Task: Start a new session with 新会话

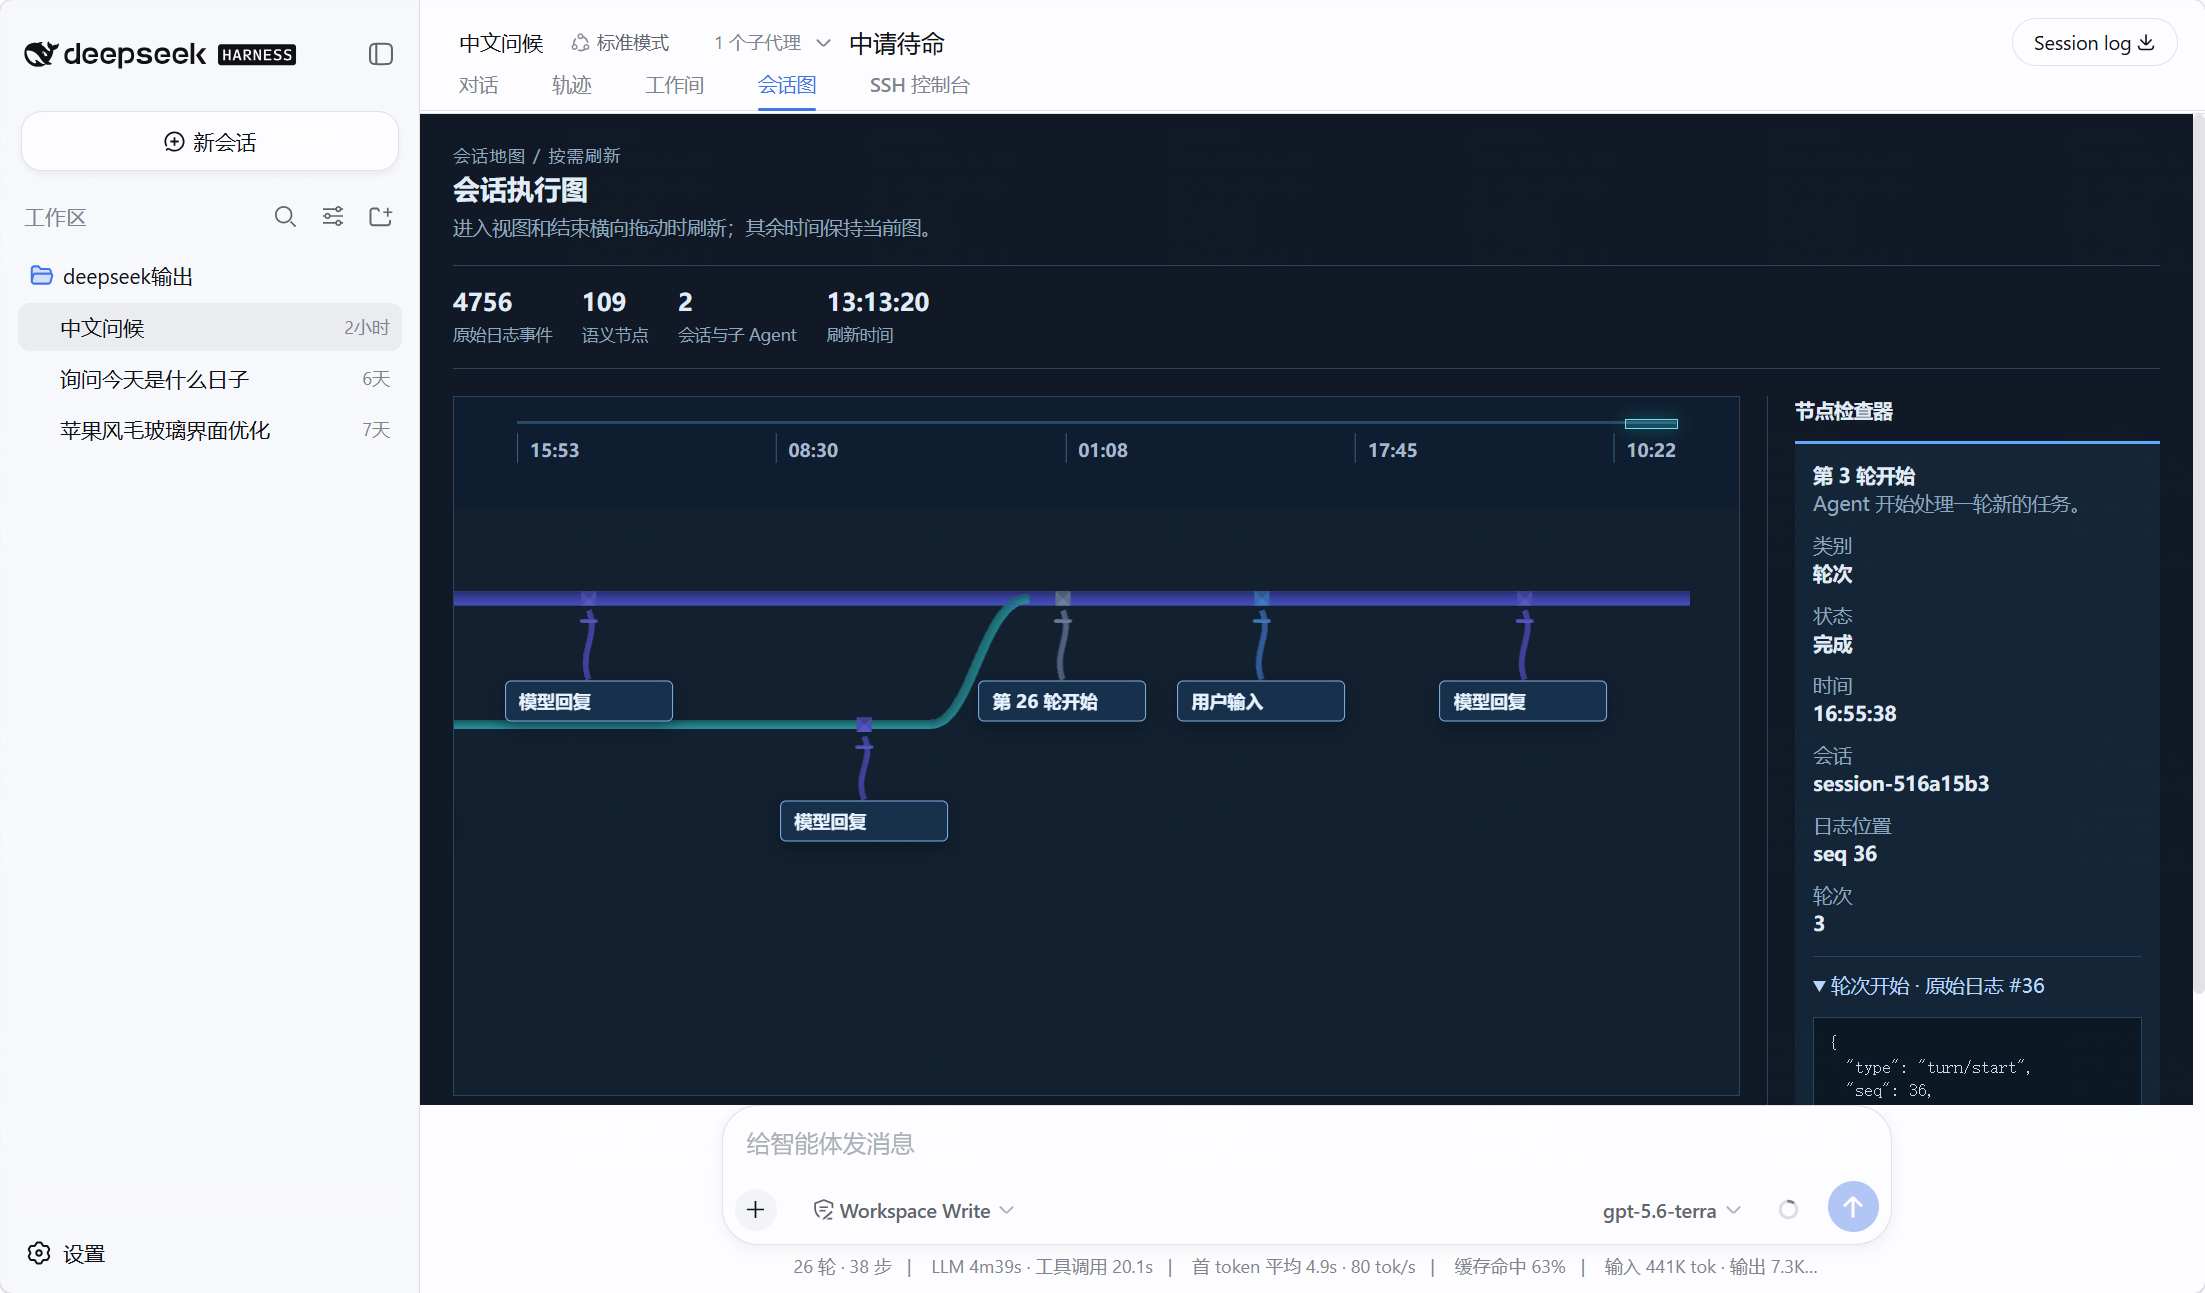Action: 210,142
